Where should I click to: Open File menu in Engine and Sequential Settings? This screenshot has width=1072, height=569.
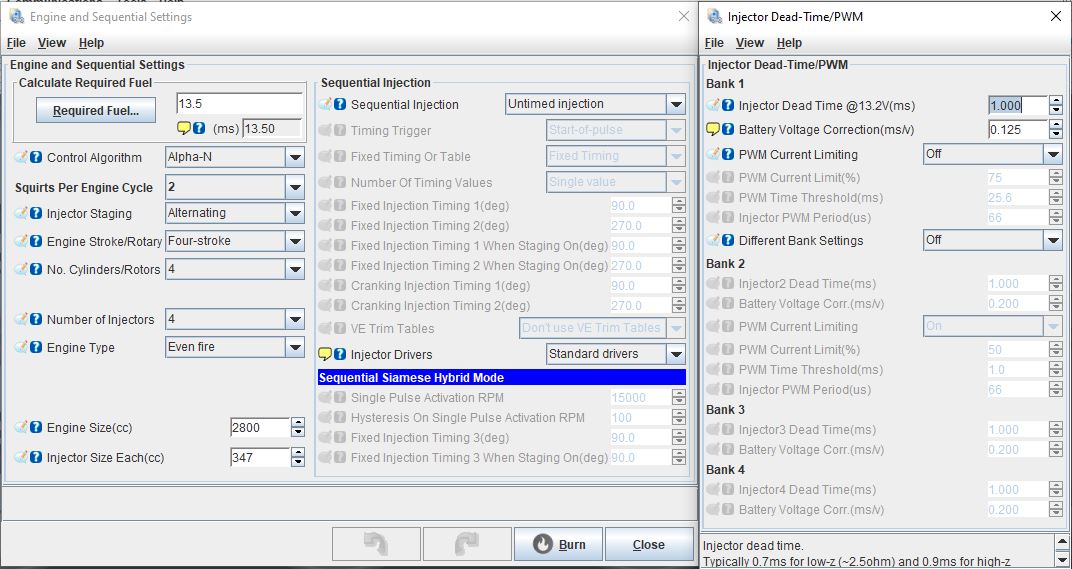[16, 43]
